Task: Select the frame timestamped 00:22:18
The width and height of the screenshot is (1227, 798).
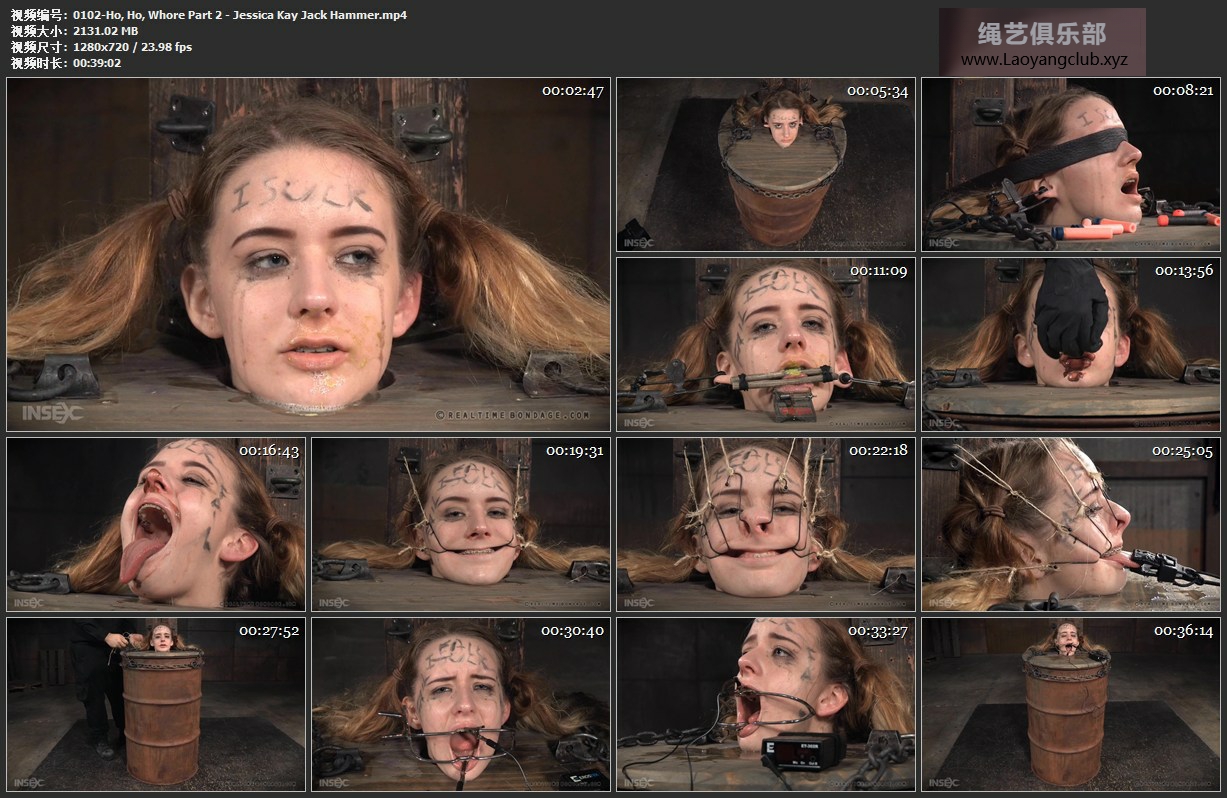Action: [765, 523]
